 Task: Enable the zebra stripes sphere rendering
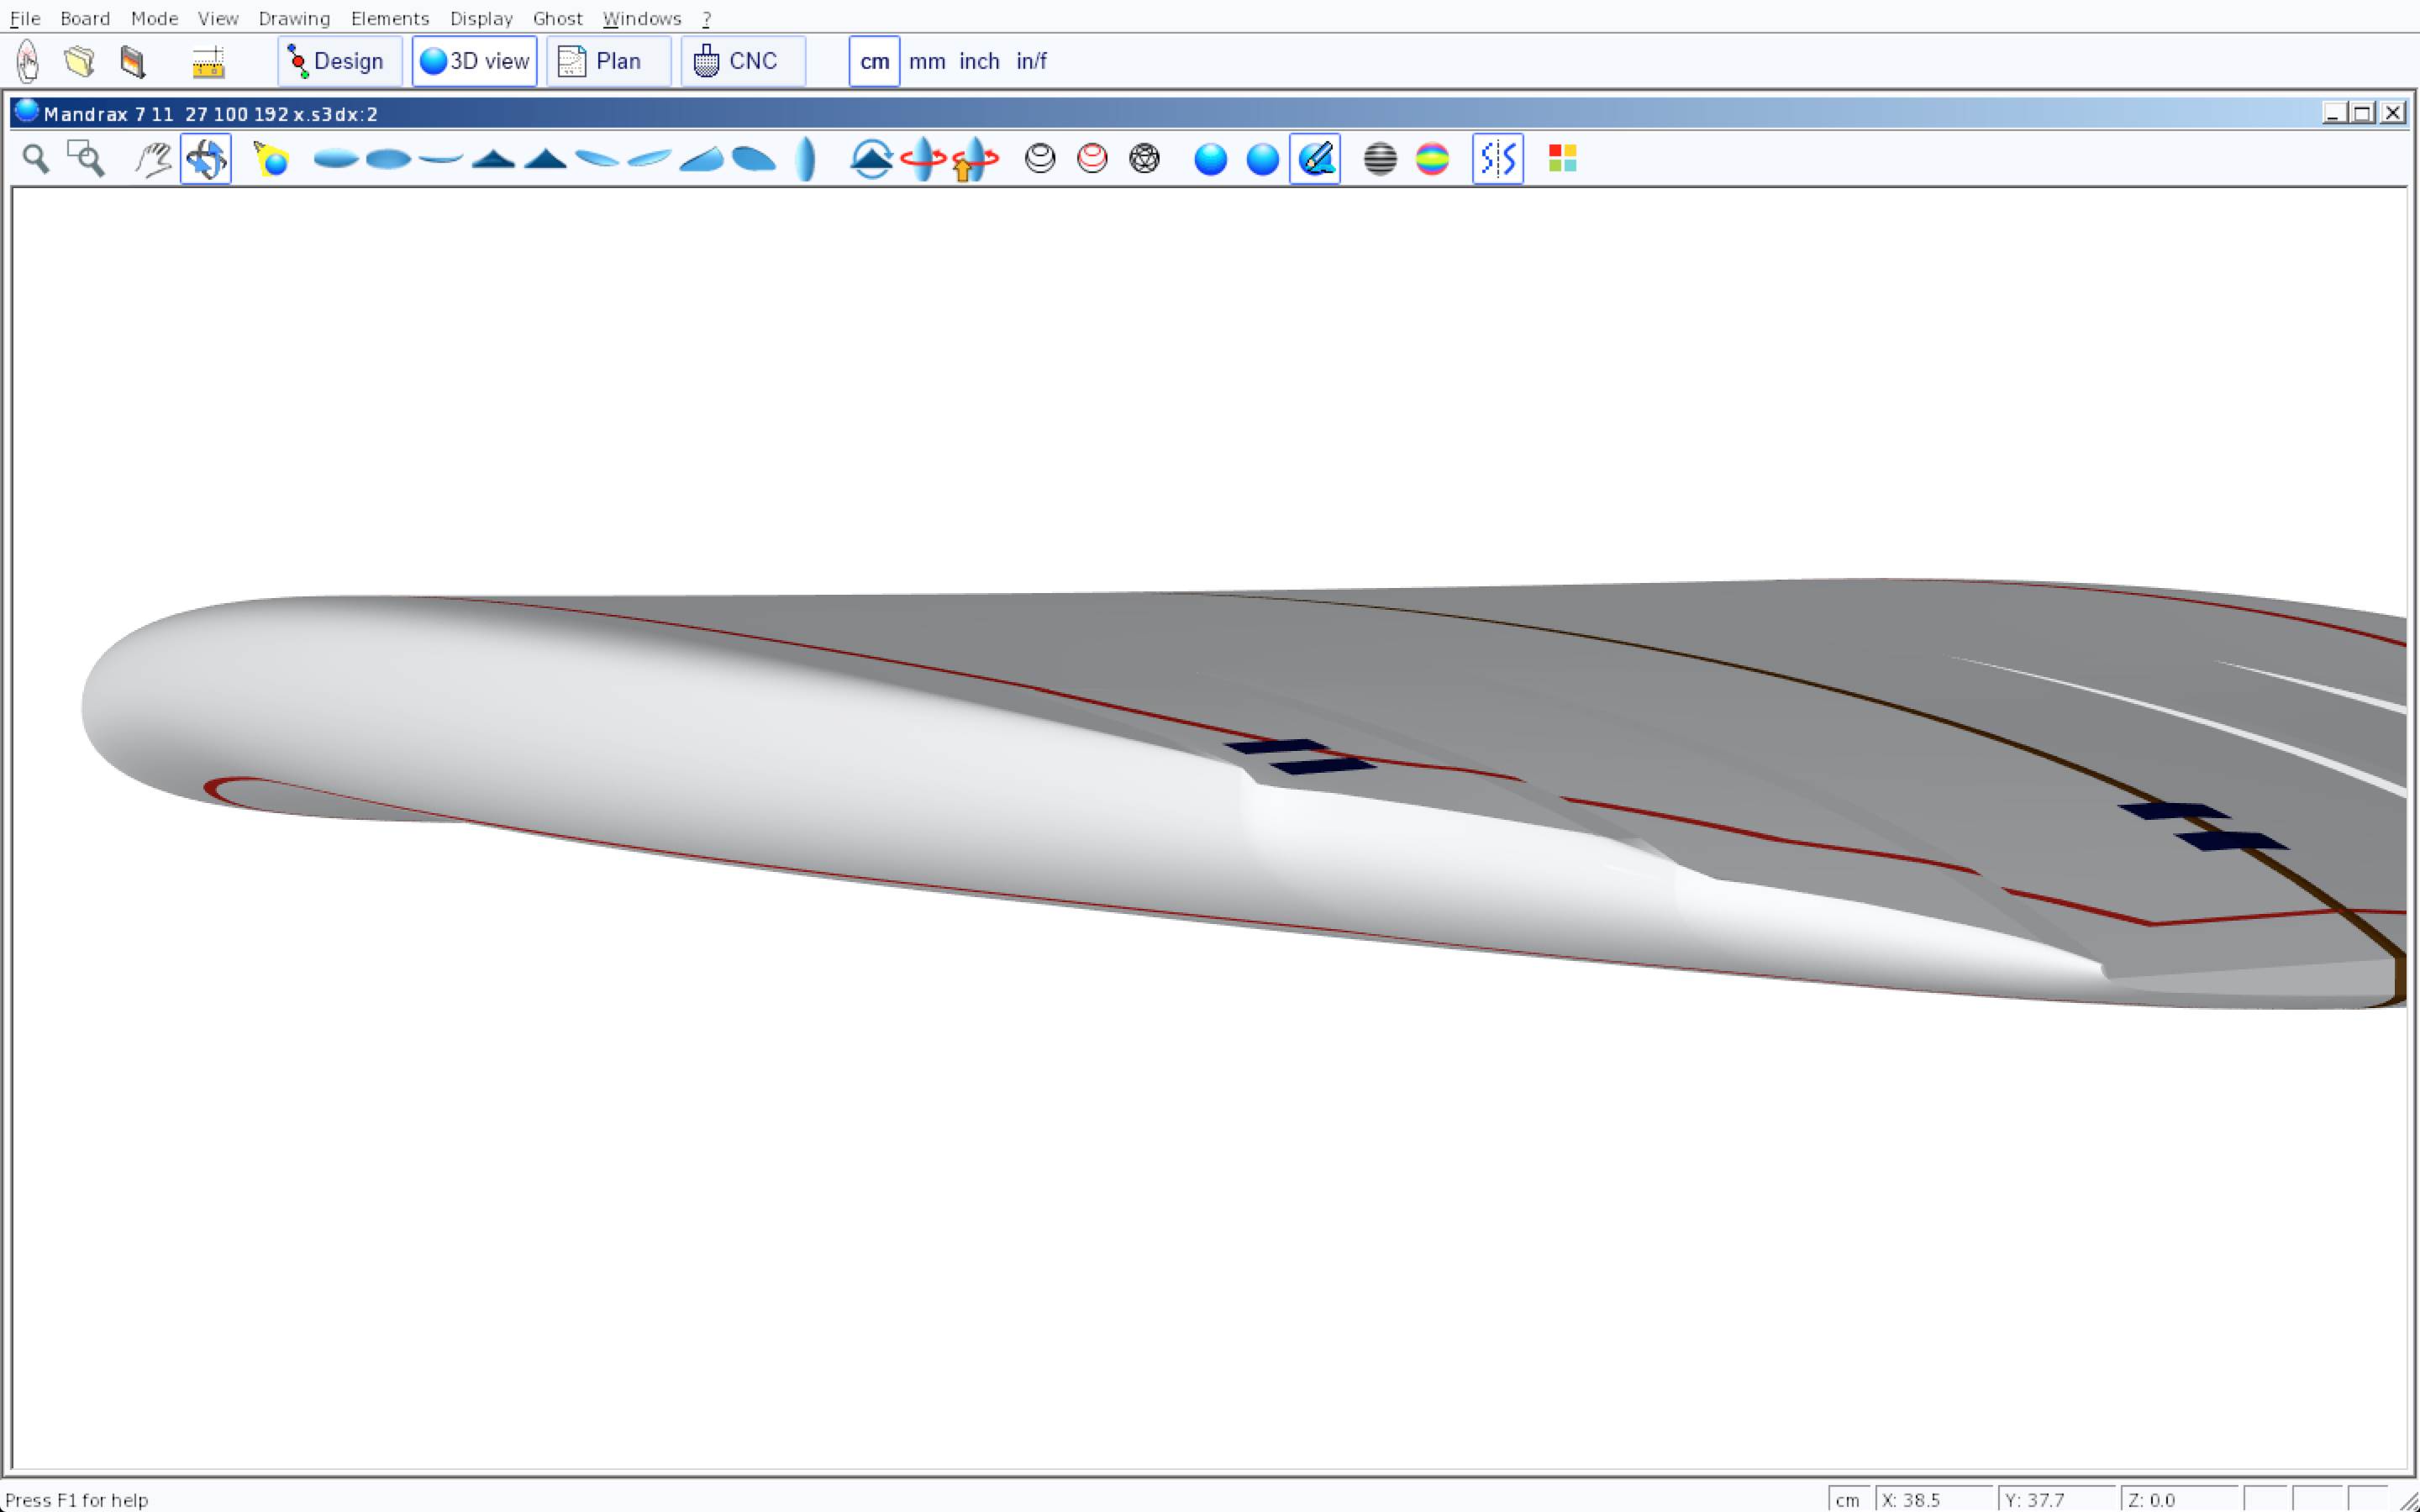(1380, 158)
